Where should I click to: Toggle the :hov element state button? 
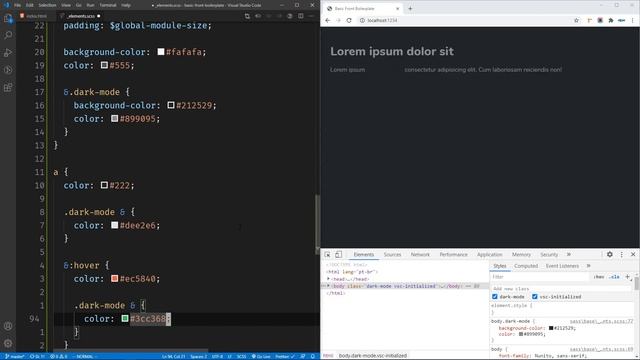click(599, 277)
